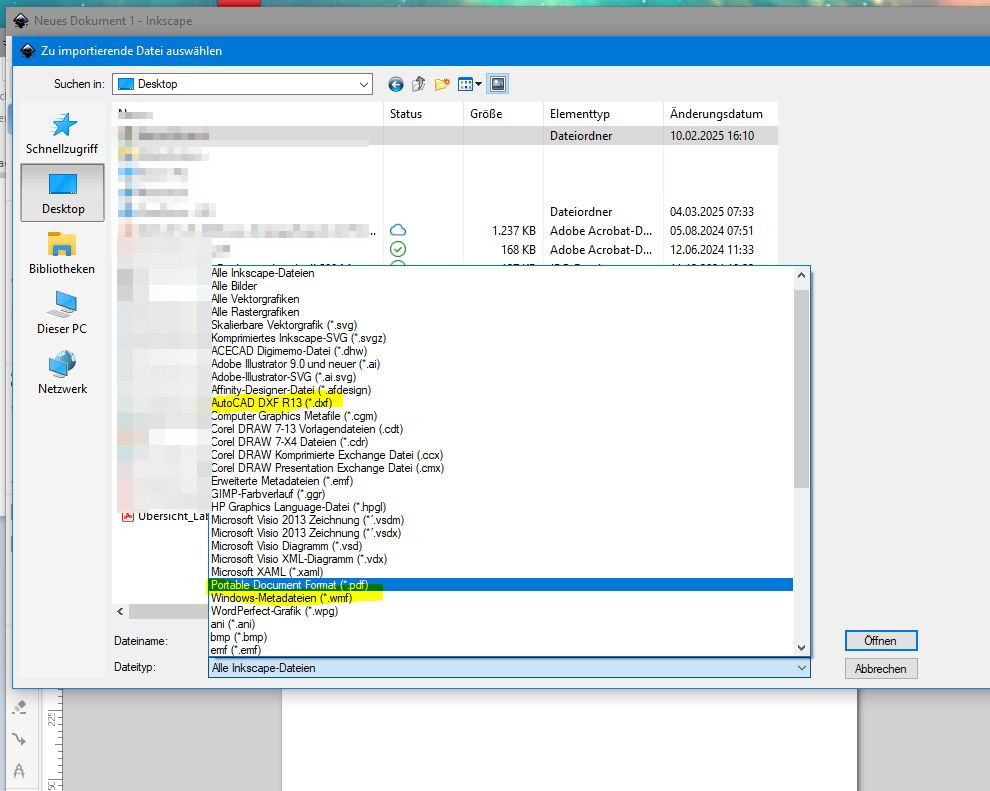This screenshot has width=990, height=791.
Task: Click the file list horizontal scroll-left arrow
Action: (120, 611)
